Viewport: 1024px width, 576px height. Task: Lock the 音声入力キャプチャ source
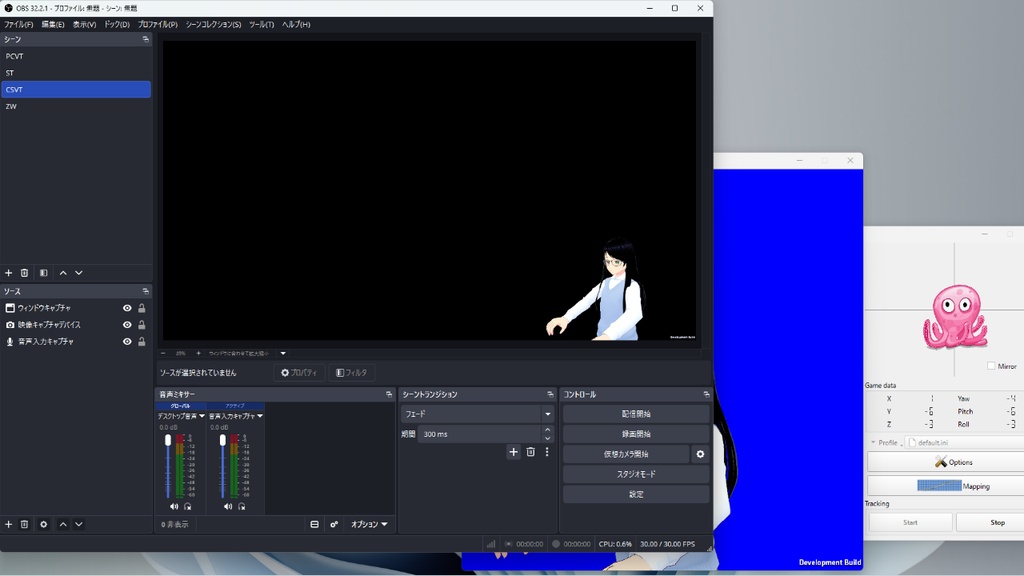142,342
